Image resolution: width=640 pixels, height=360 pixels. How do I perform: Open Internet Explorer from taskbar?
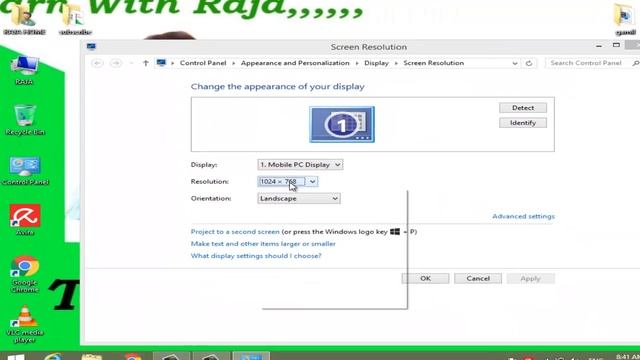(x=53, y=357)
